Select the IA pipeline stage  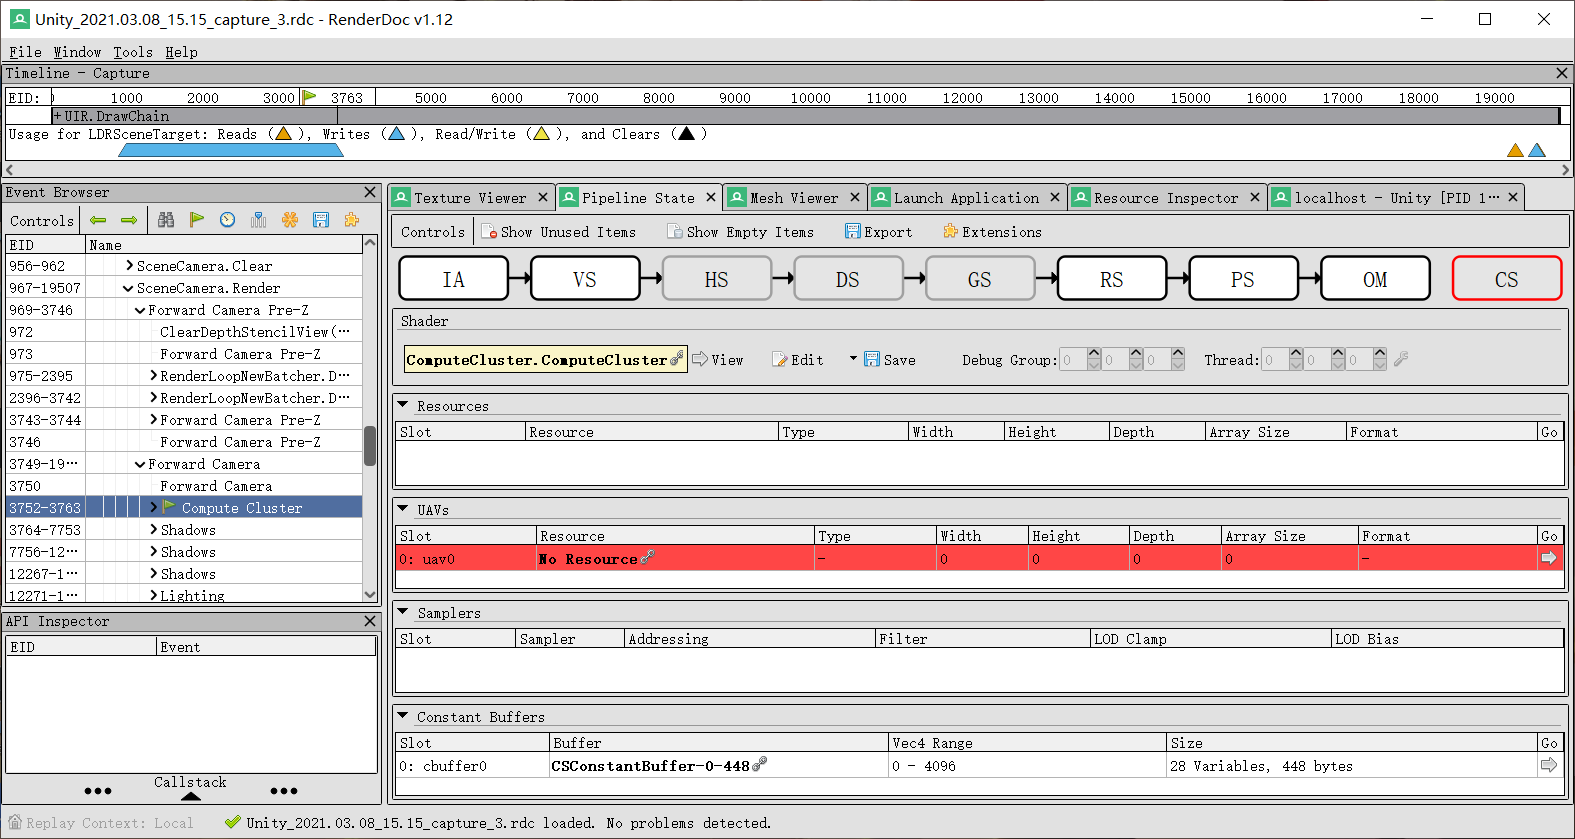pos(453,279)
